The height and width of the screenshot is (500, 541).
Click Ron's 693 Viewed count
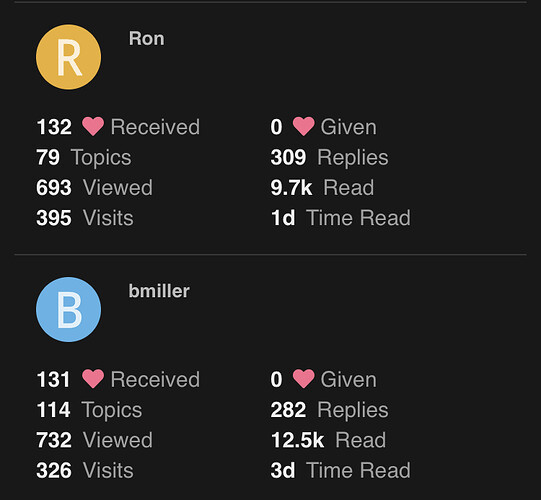tap(95, 187)
